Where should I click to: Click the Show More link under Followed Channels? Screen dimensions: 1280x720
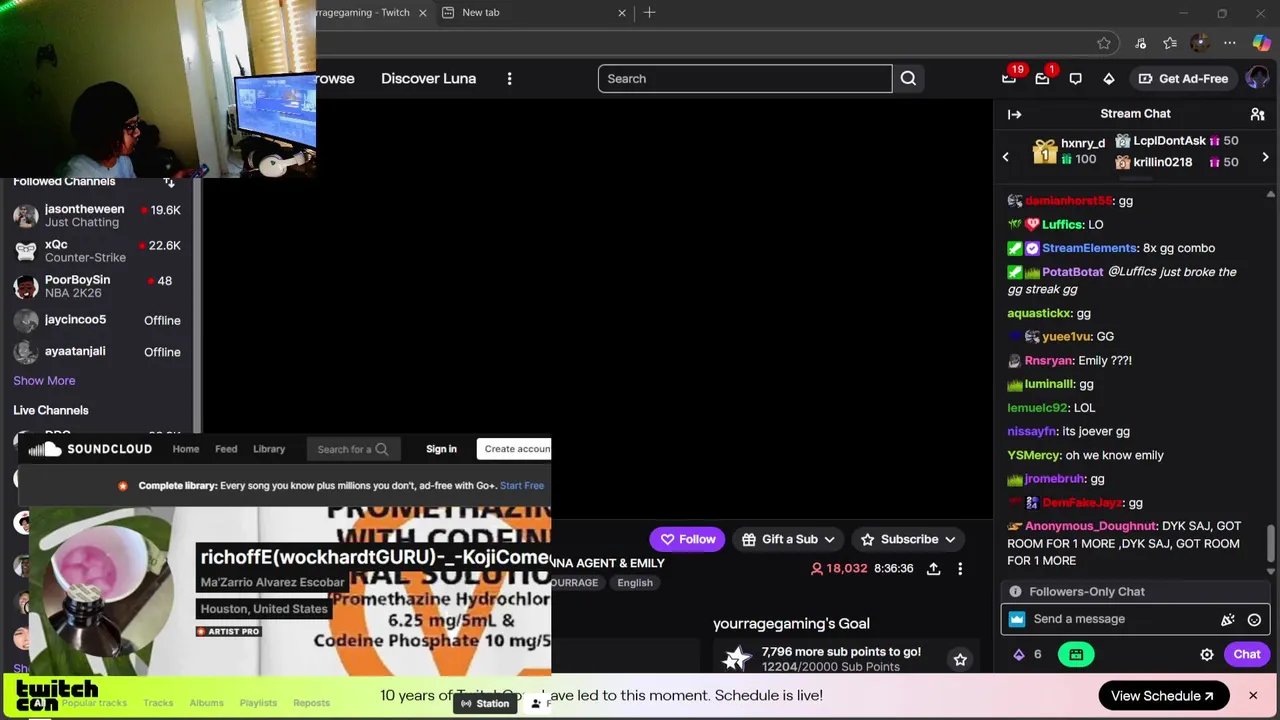44,380
